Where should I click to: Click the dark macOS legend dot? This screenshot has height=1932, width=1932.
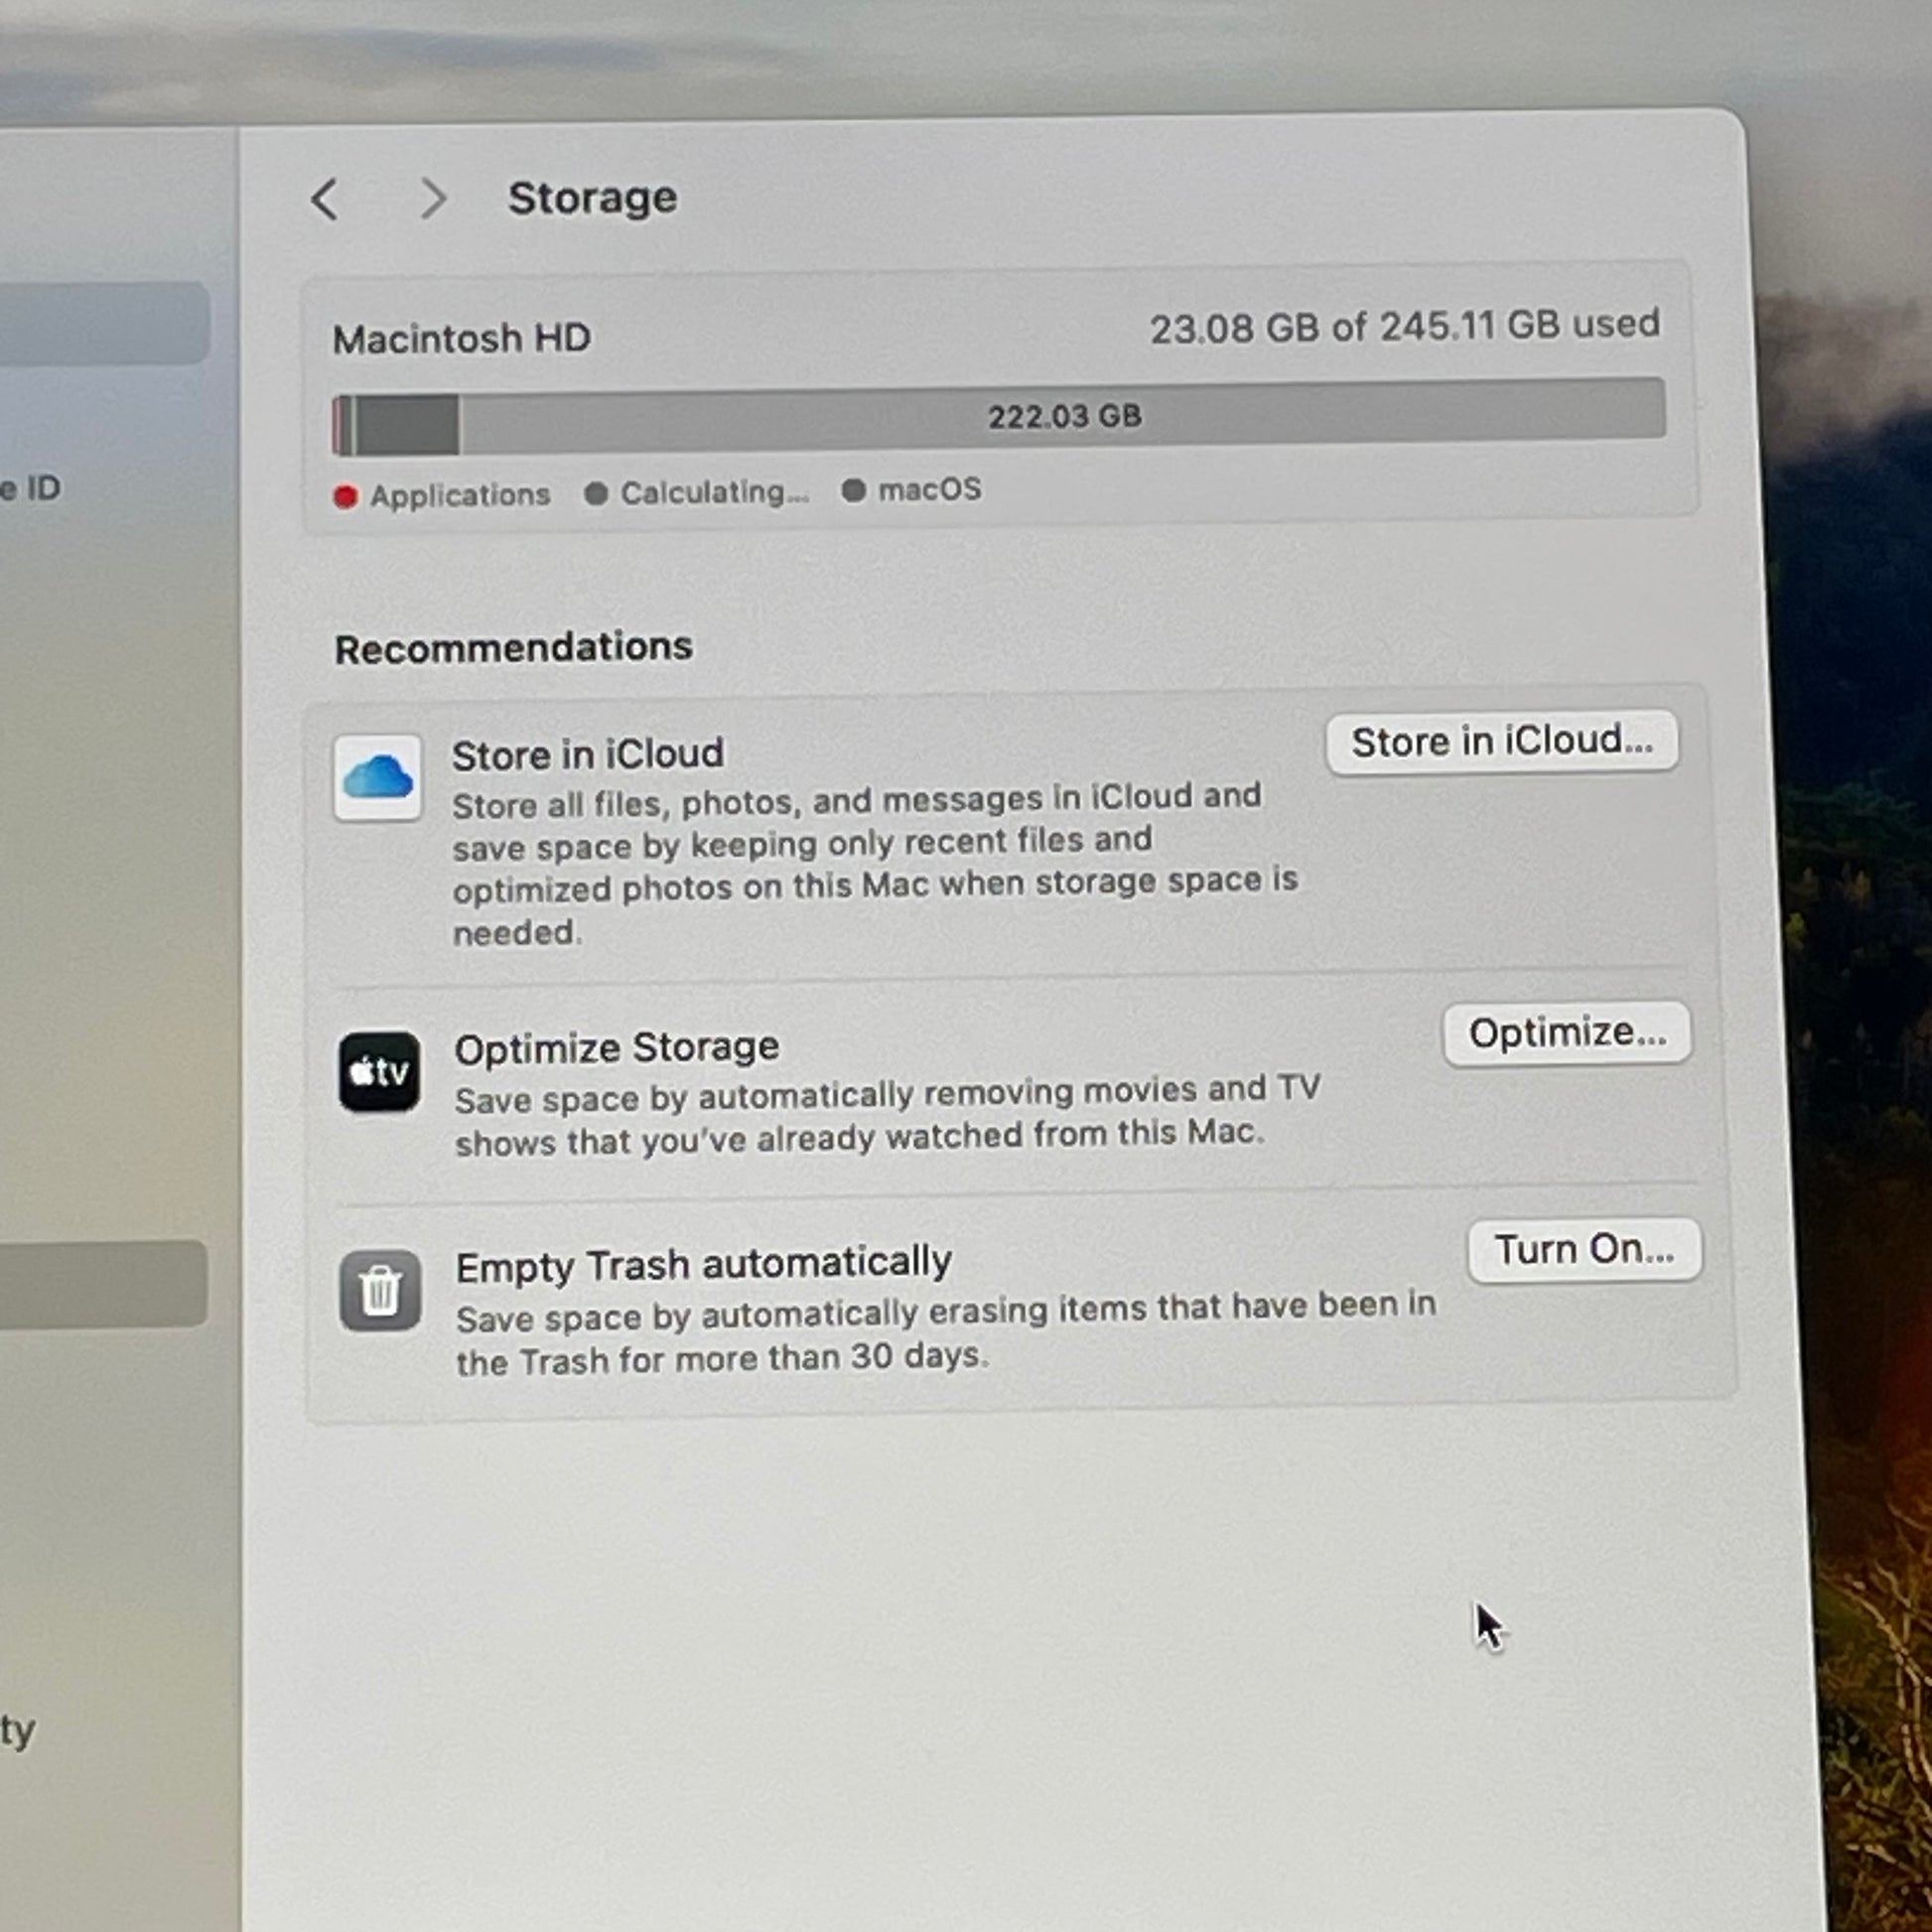click(x=853, y=490)
